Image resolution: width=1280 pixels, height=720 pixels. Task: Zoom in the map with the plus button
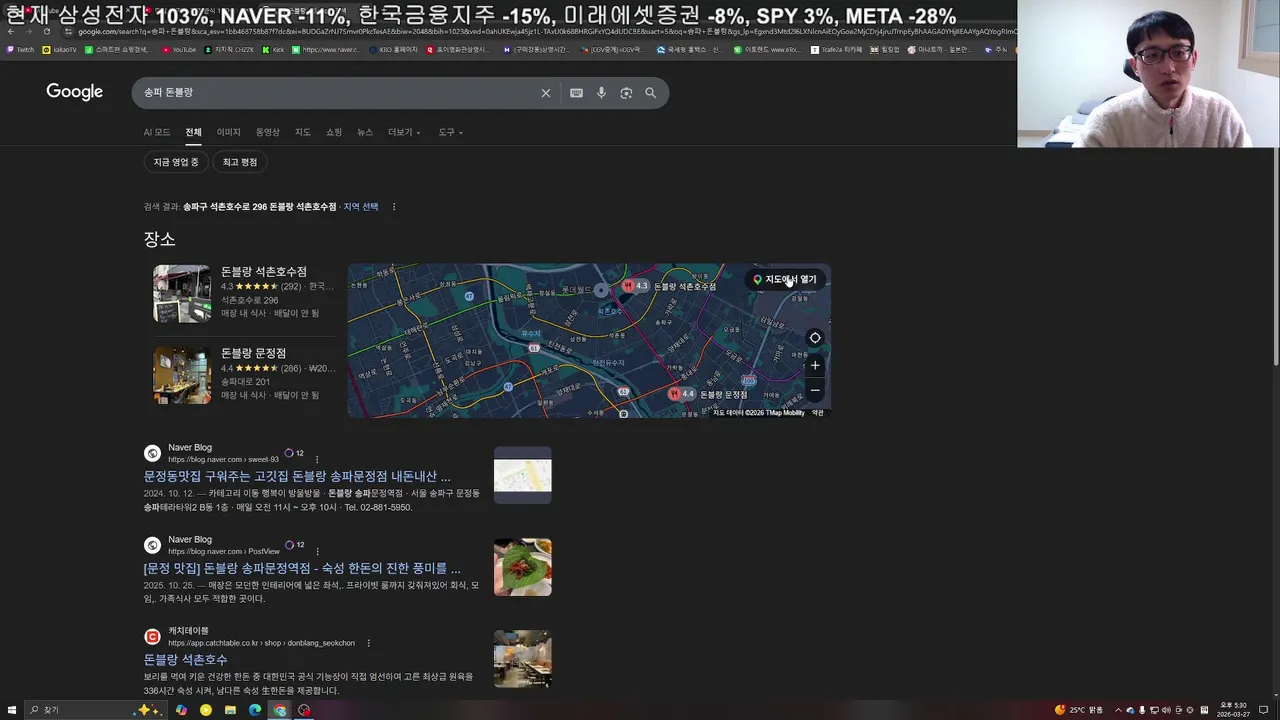click(815, 365)
